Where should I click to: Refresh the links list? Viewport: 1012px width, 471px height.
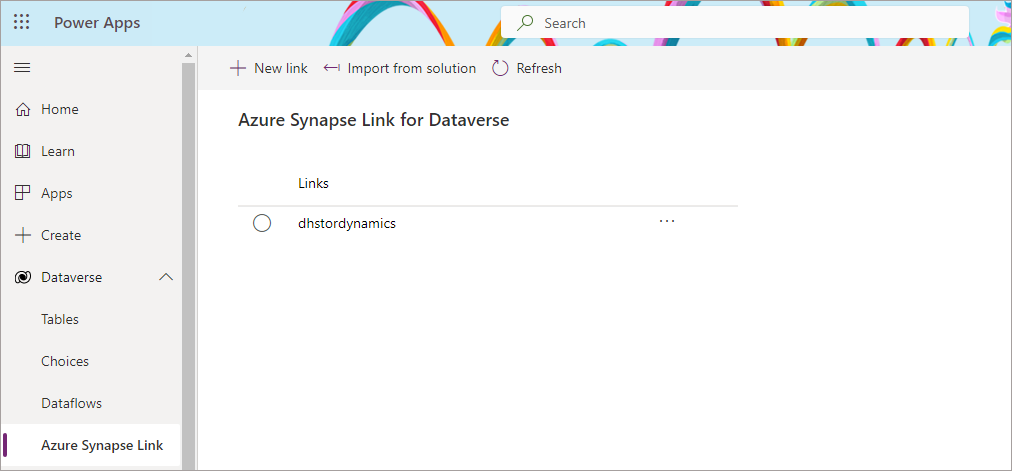[527, 68]
